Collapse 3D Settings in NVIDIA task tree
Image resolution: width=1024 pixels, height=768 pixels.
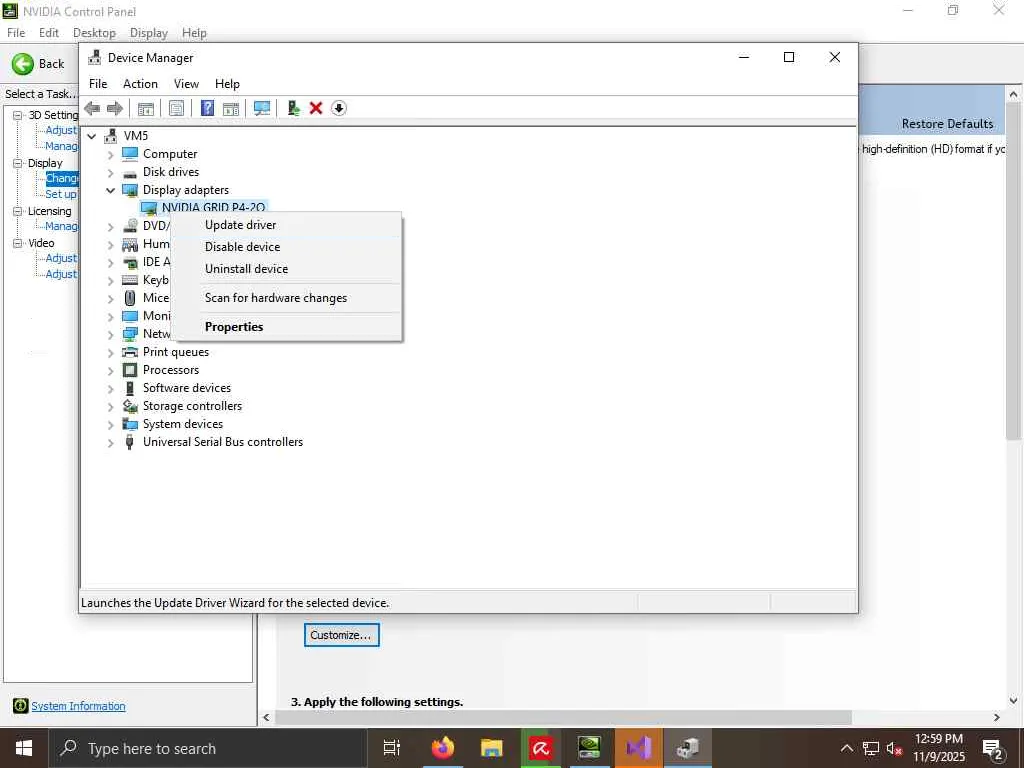[x=18, y=115]
